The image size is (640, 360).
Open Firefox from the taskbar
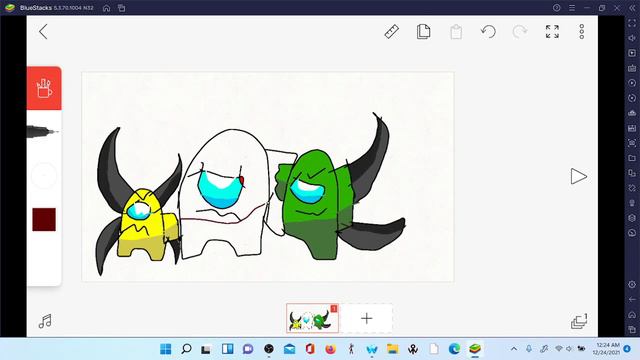pos(330,349)
